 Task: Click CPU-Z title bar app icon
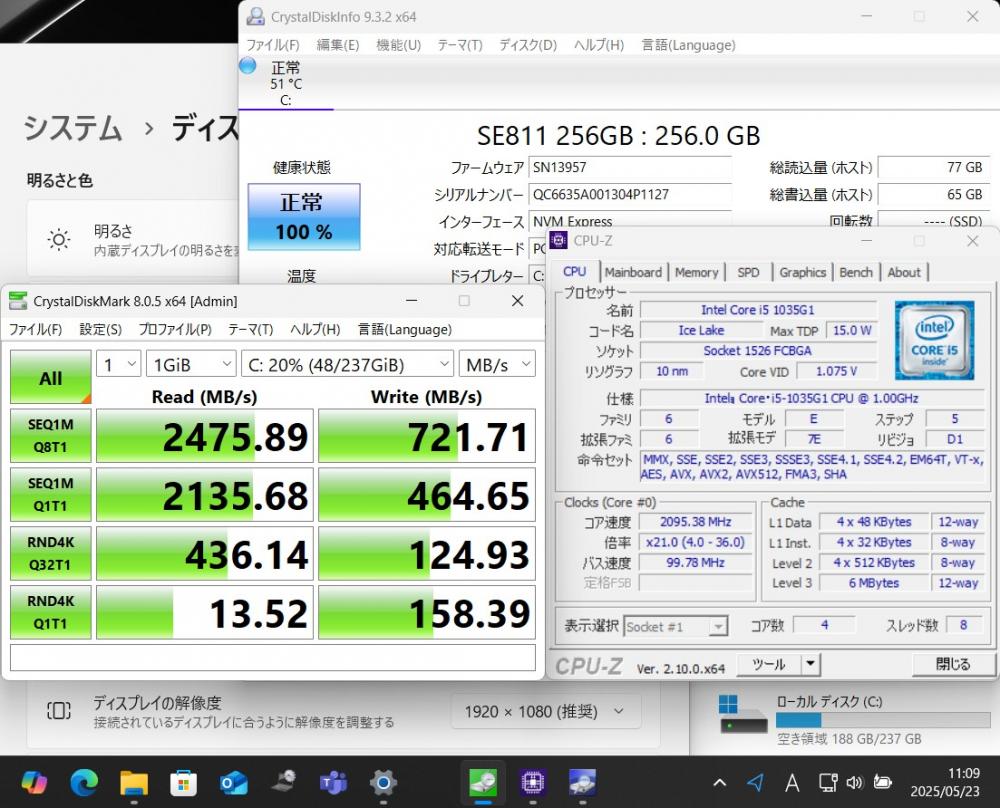click(558, 240)
